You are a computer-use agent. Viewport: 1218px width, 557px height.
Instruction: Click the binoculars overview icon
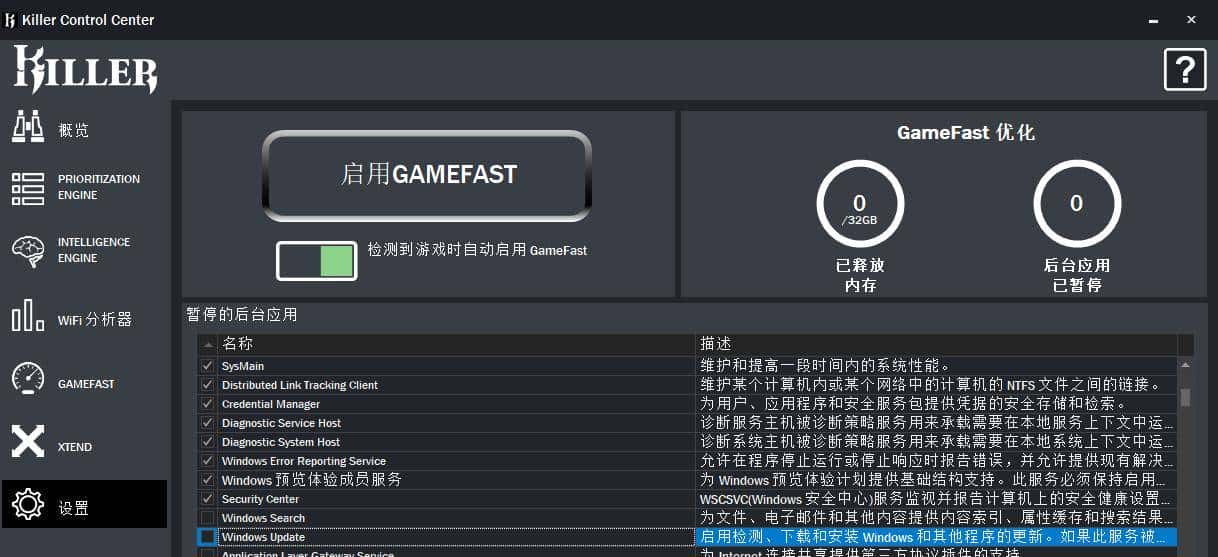[x=28, y=127]
